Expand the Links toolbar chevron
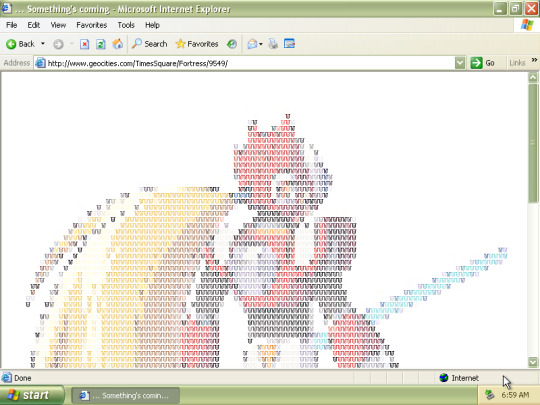 point(534,60)
